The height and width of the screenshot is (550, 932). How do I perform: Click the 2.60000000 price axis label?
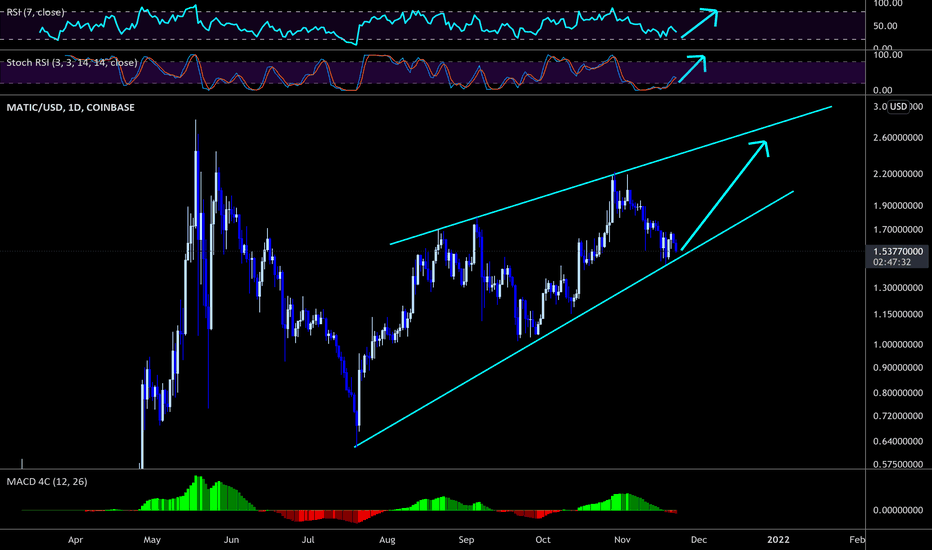point(898,137)
